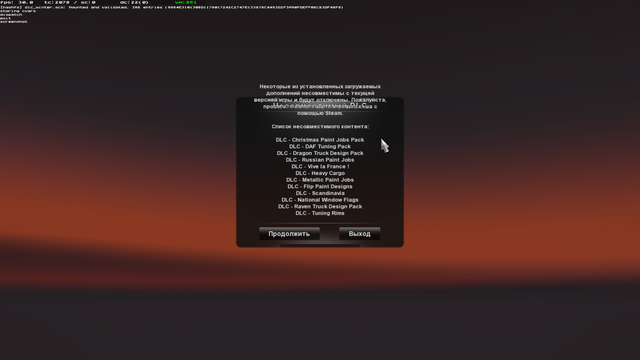Select DLC - Raven Truck Design Pack entry

[320, 207]
